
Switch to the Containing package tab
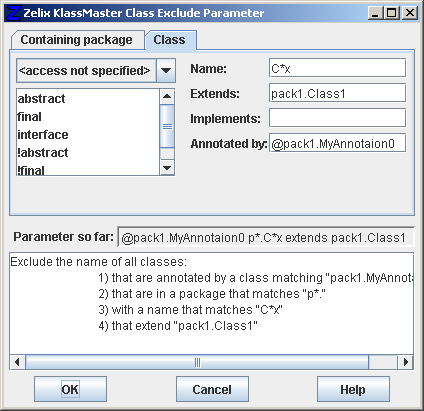click(78, 40)
